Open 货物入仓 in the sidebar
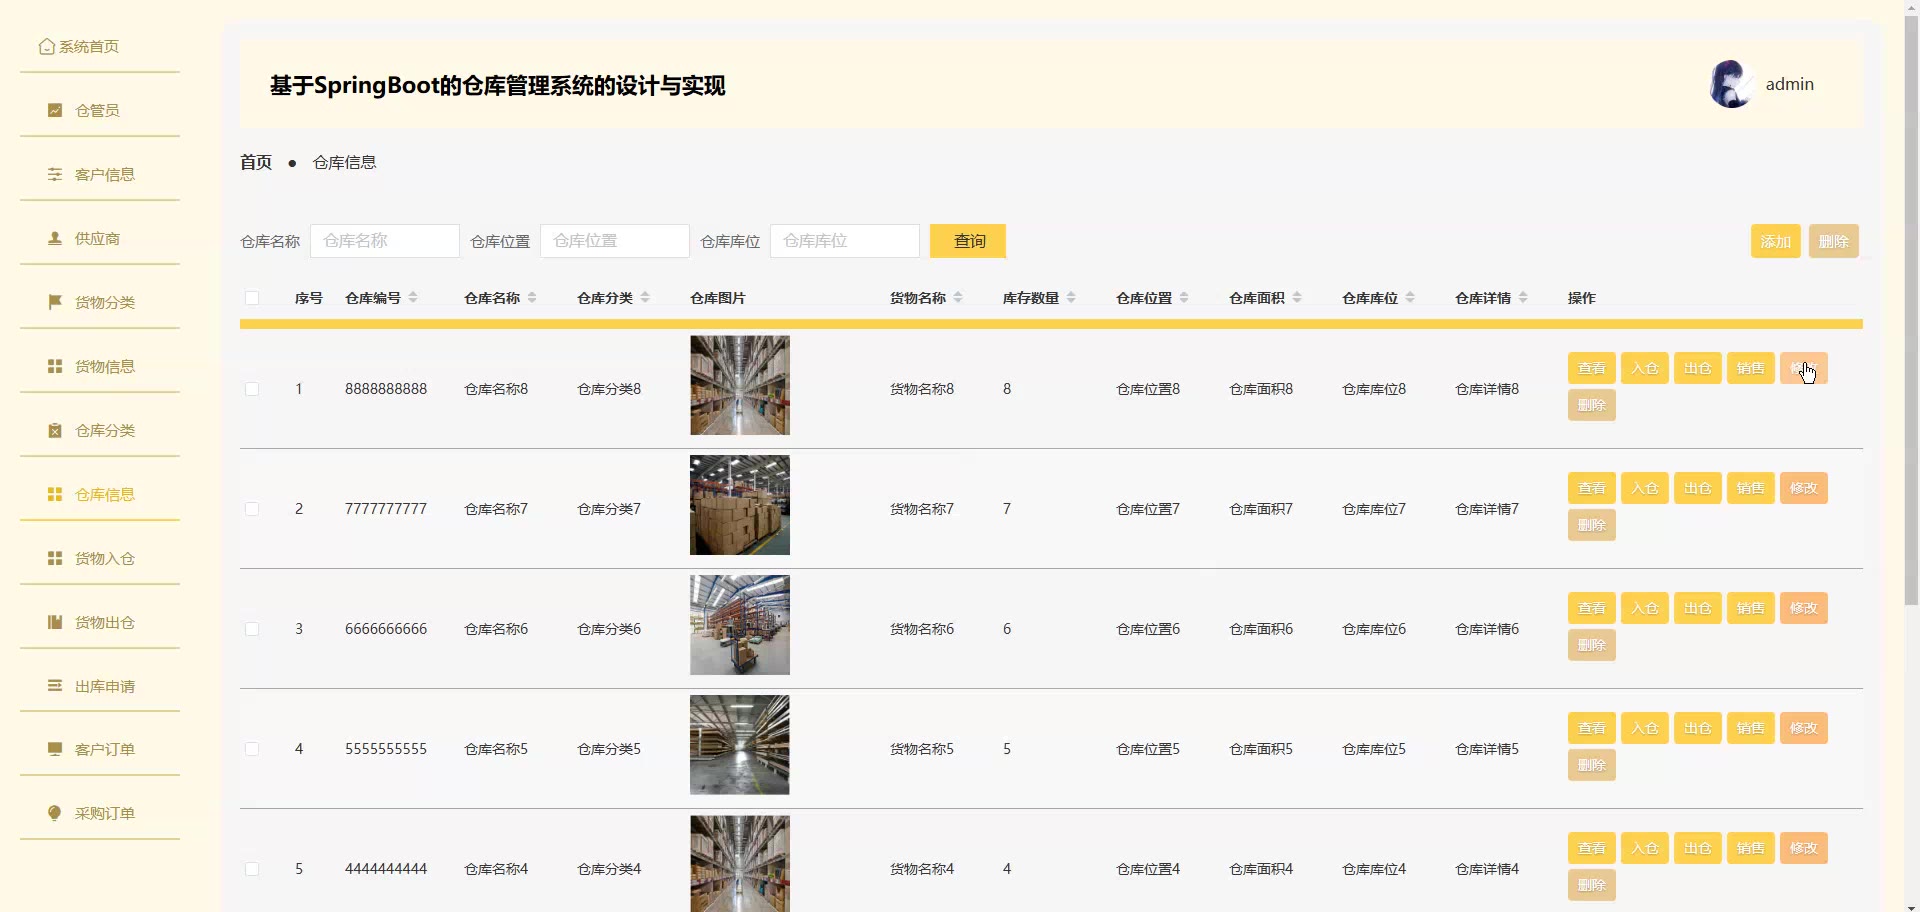This screenshot has width=1920, height=912. click(104, 559)
